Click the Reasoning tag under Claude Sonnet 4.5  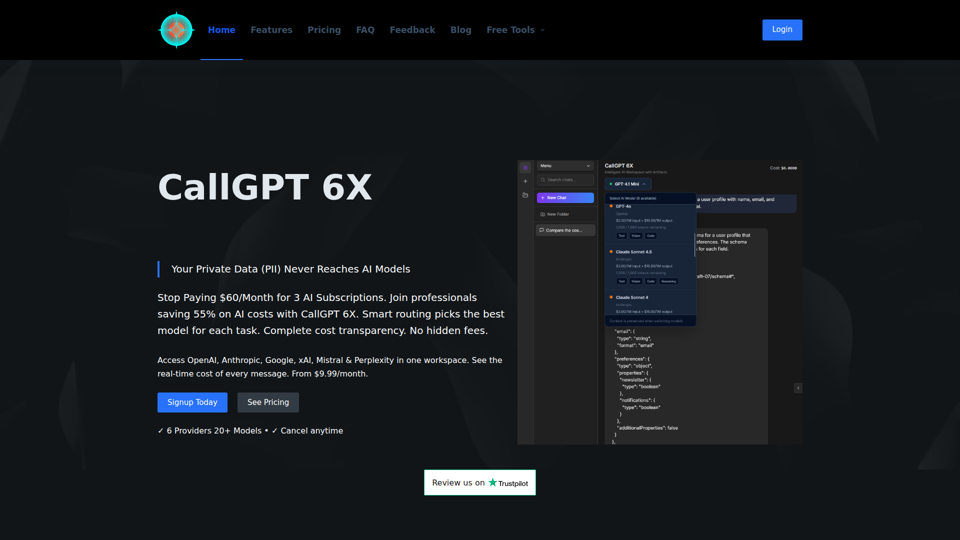[x=669, y=281]
